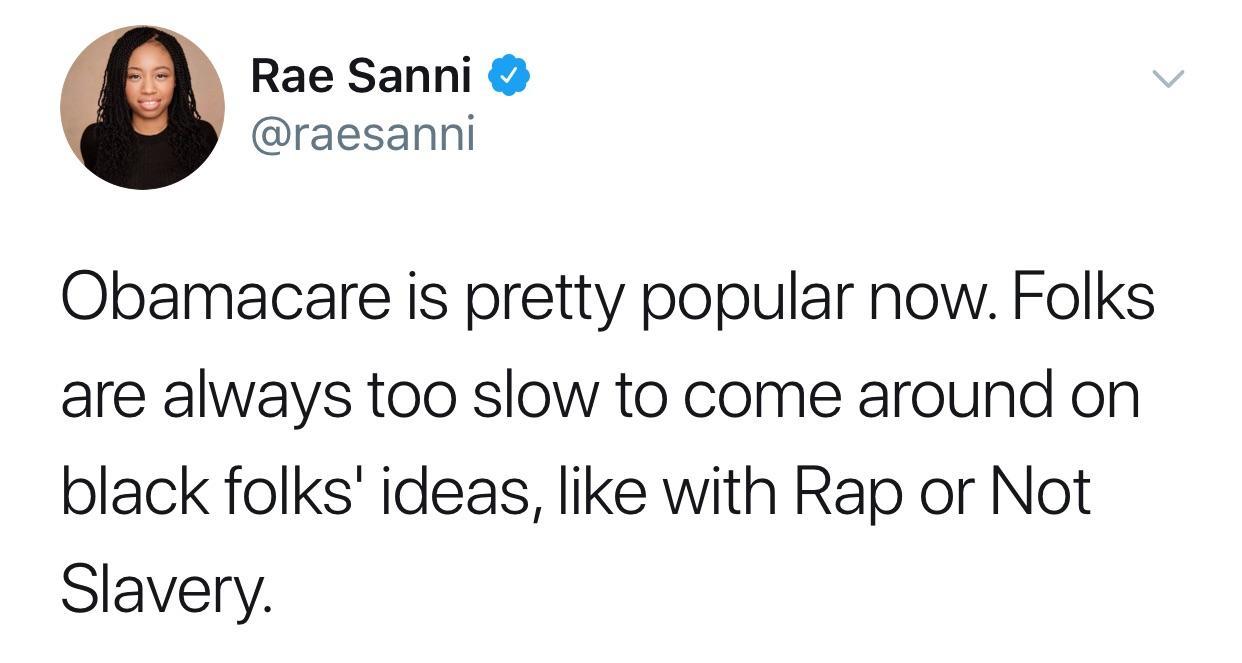Open Rae Sanni's round profile photo
1242x663 pixels.
coord(142,107)
